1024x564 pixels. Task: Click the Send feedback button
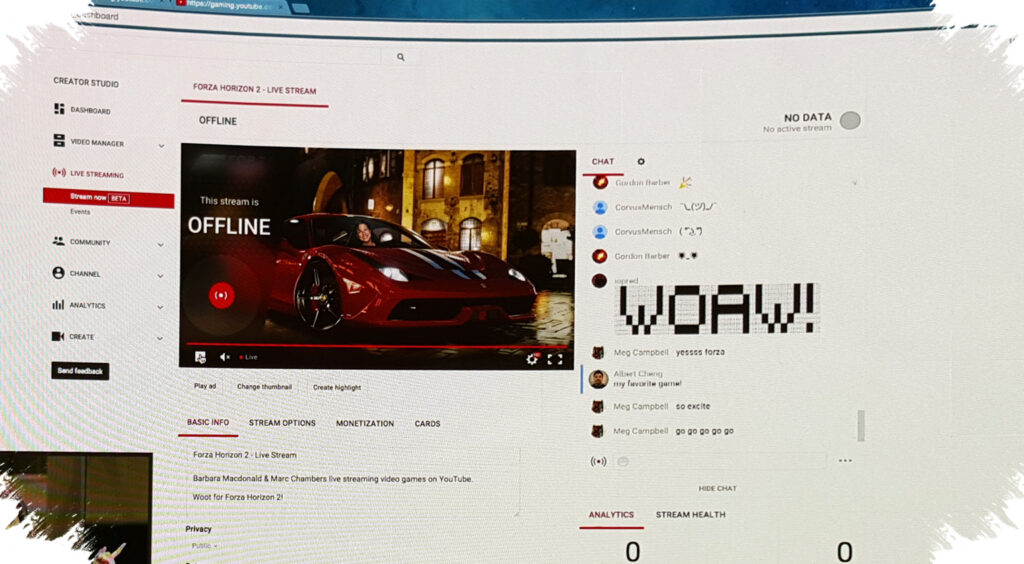pyautogui.click(x=80, y=371)
